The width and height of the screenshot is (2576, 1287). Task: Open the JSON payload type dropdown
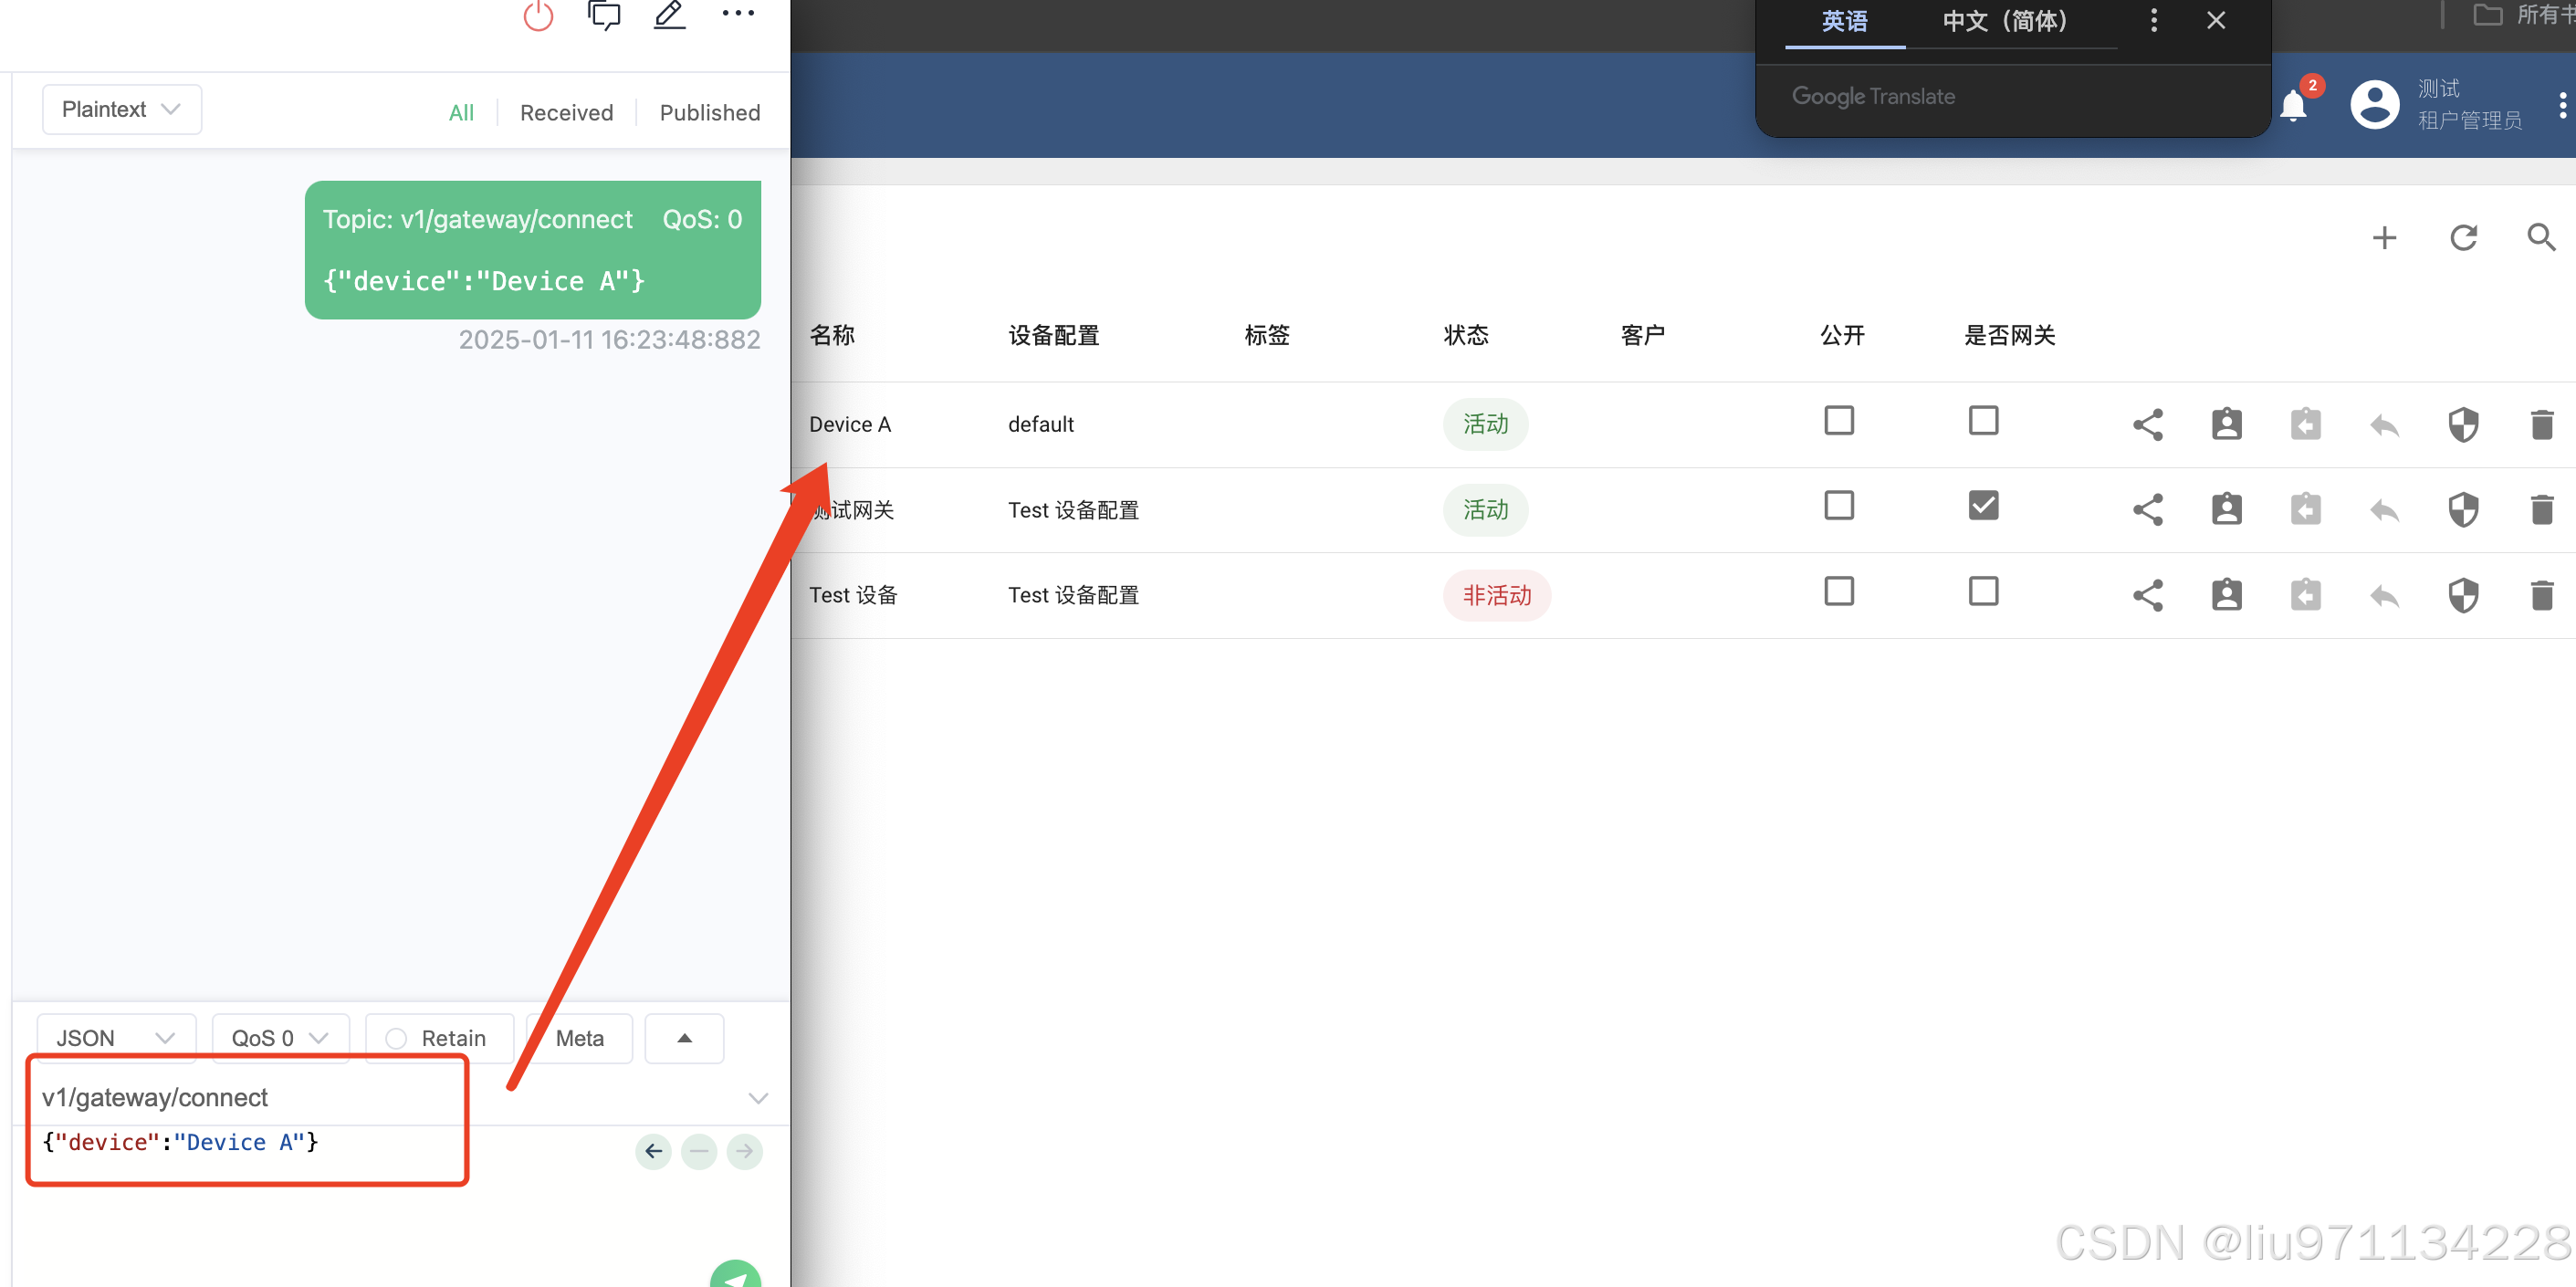click(x=115, y=1039)
